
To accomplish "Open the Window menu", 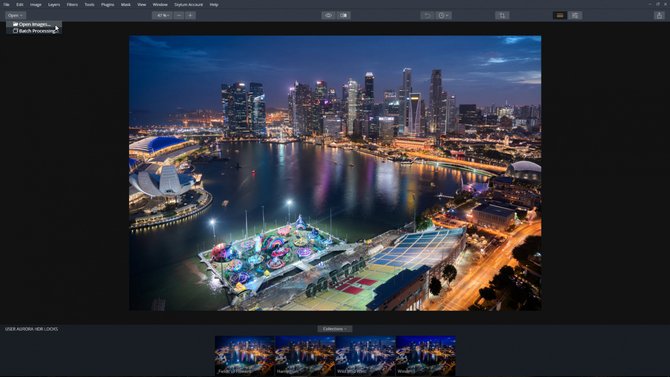I will click(160, 4).
